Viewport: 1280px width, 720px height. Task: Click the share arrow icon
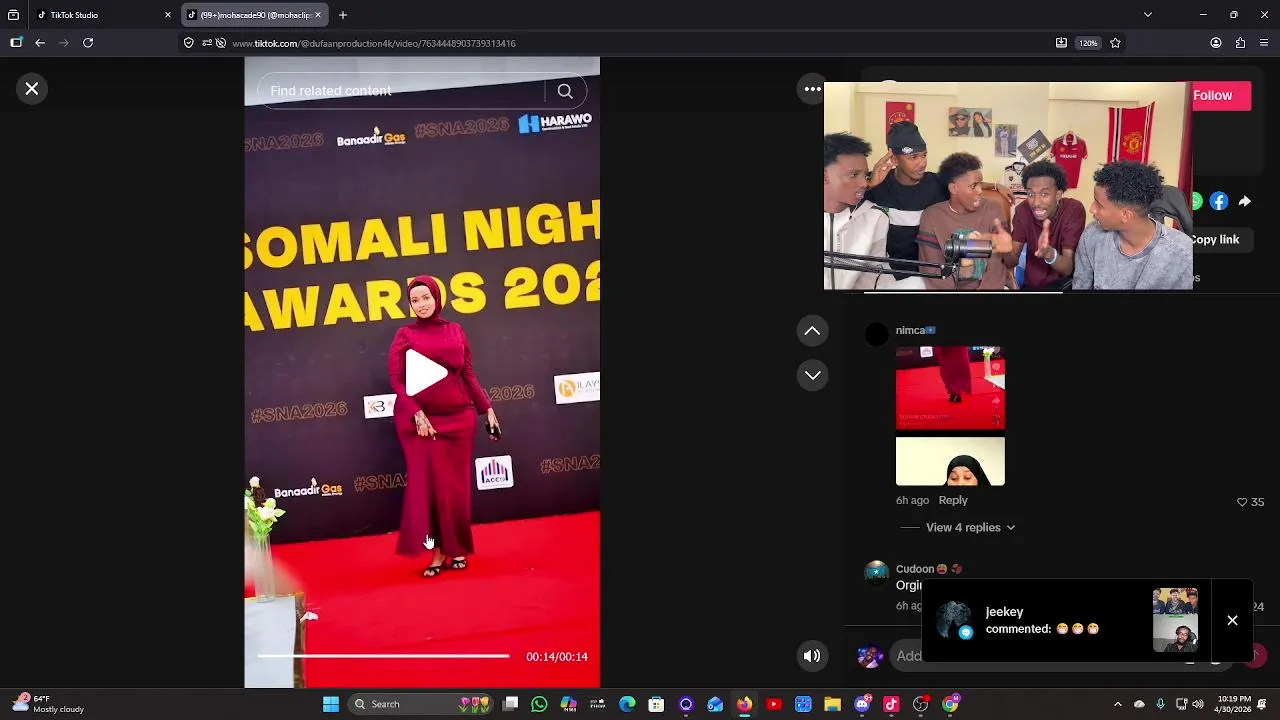[1244, 201]
